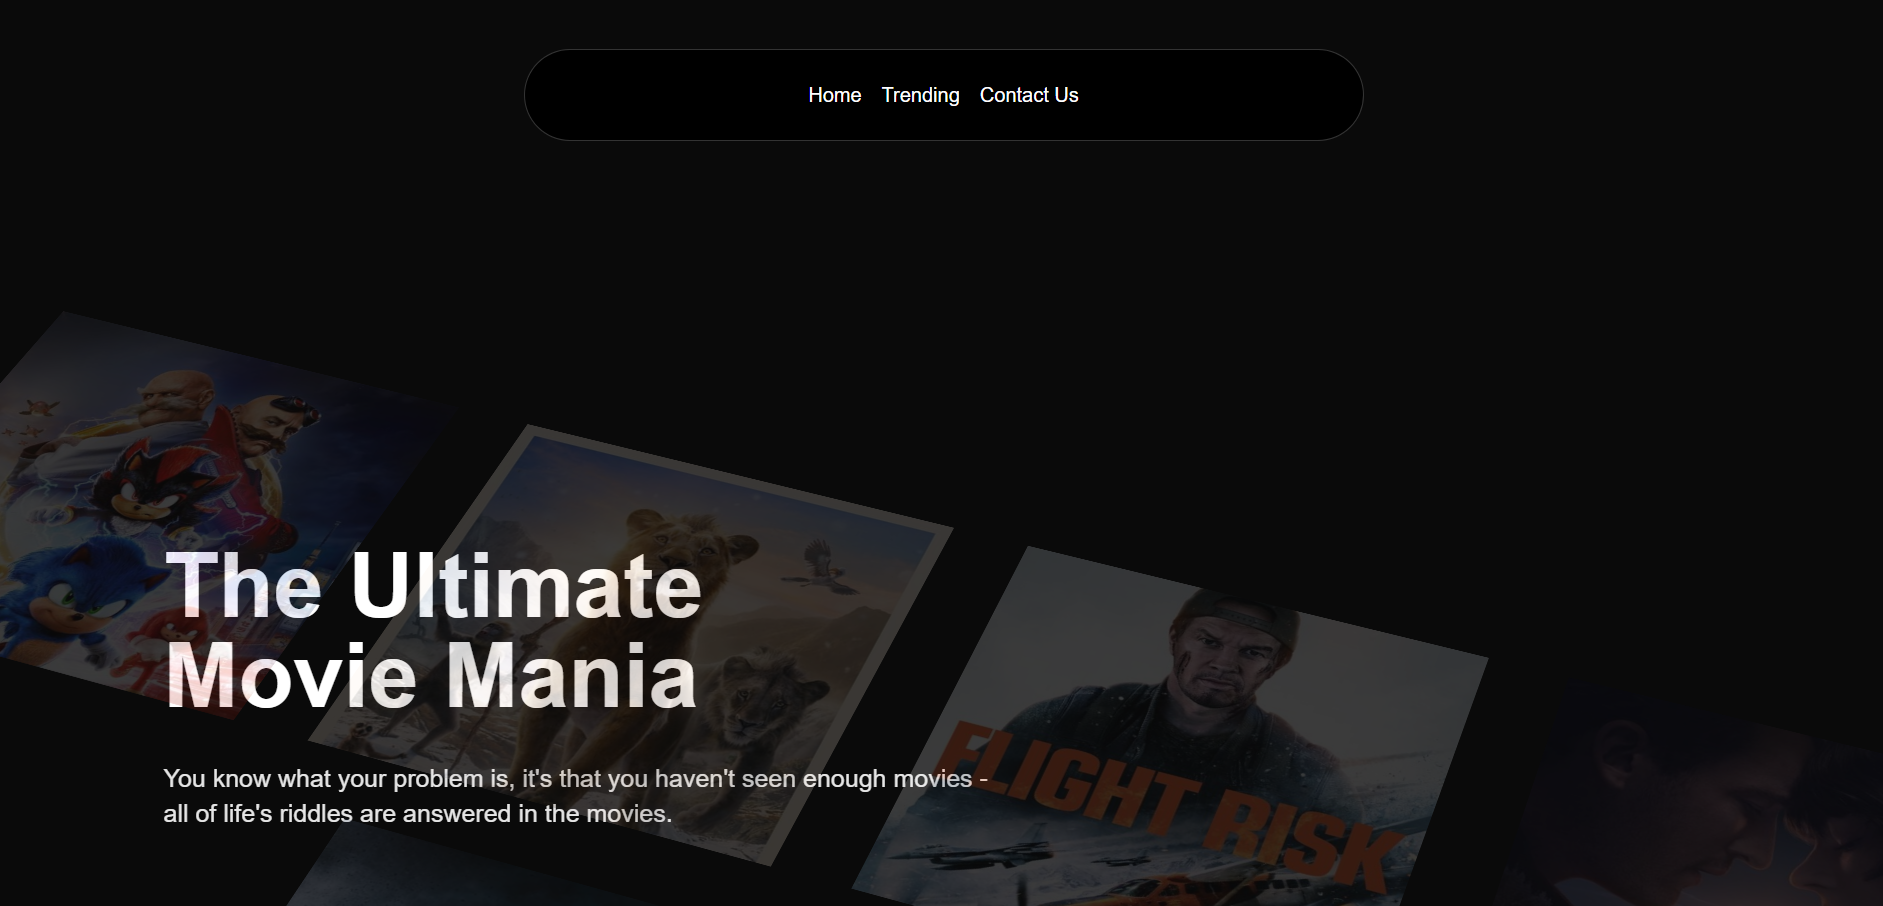Click the "You know what your problem is" tagline
Screen dimensions: 1883x906
575,796
